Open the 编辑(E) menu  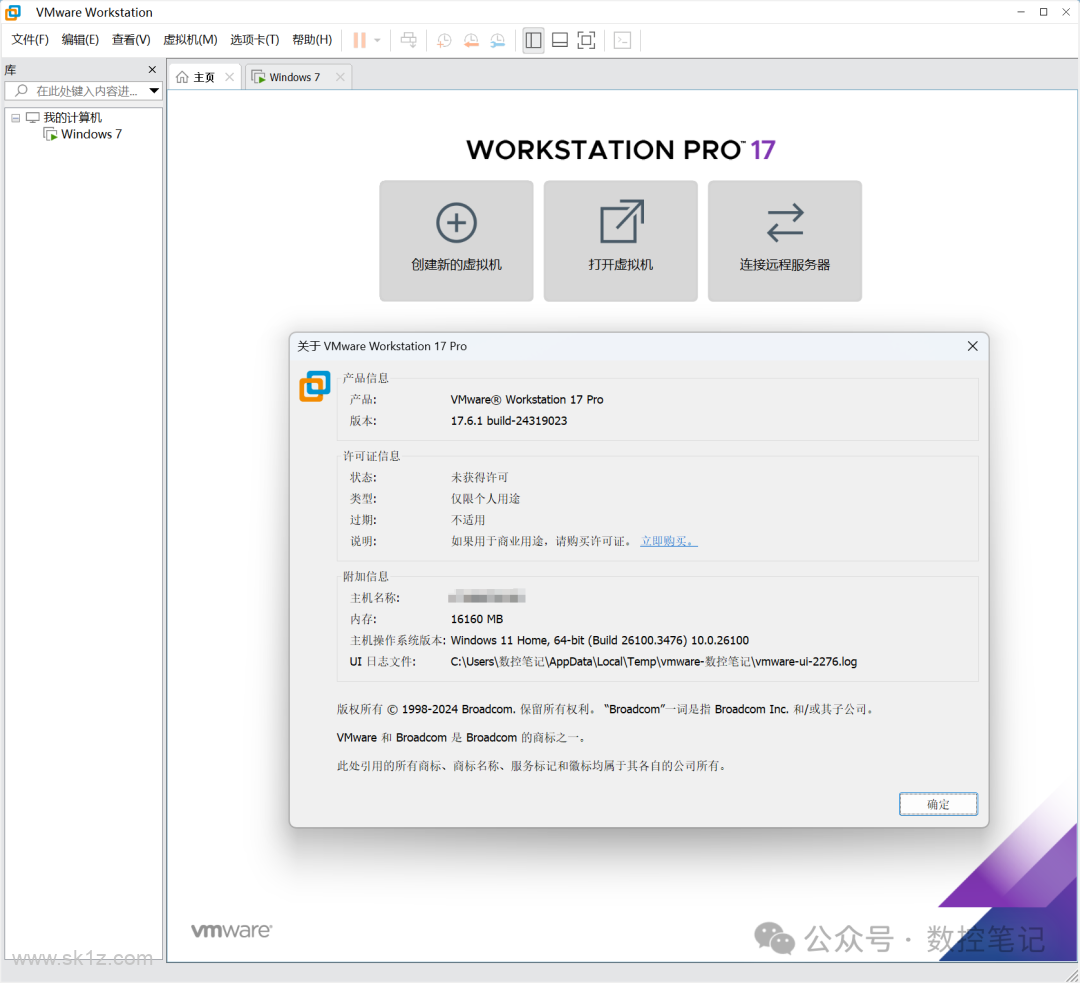click(80, 40)
